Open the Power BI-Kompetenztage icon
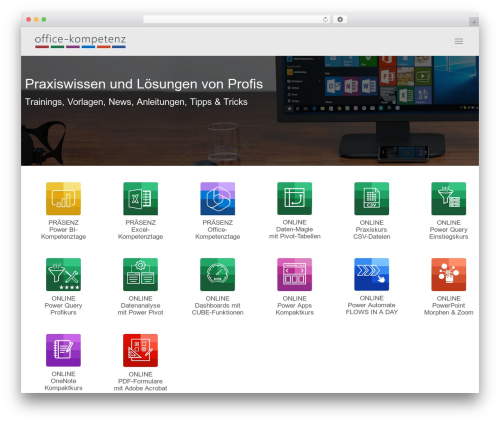This screenshot has height=423, width=500. [63, 198]
